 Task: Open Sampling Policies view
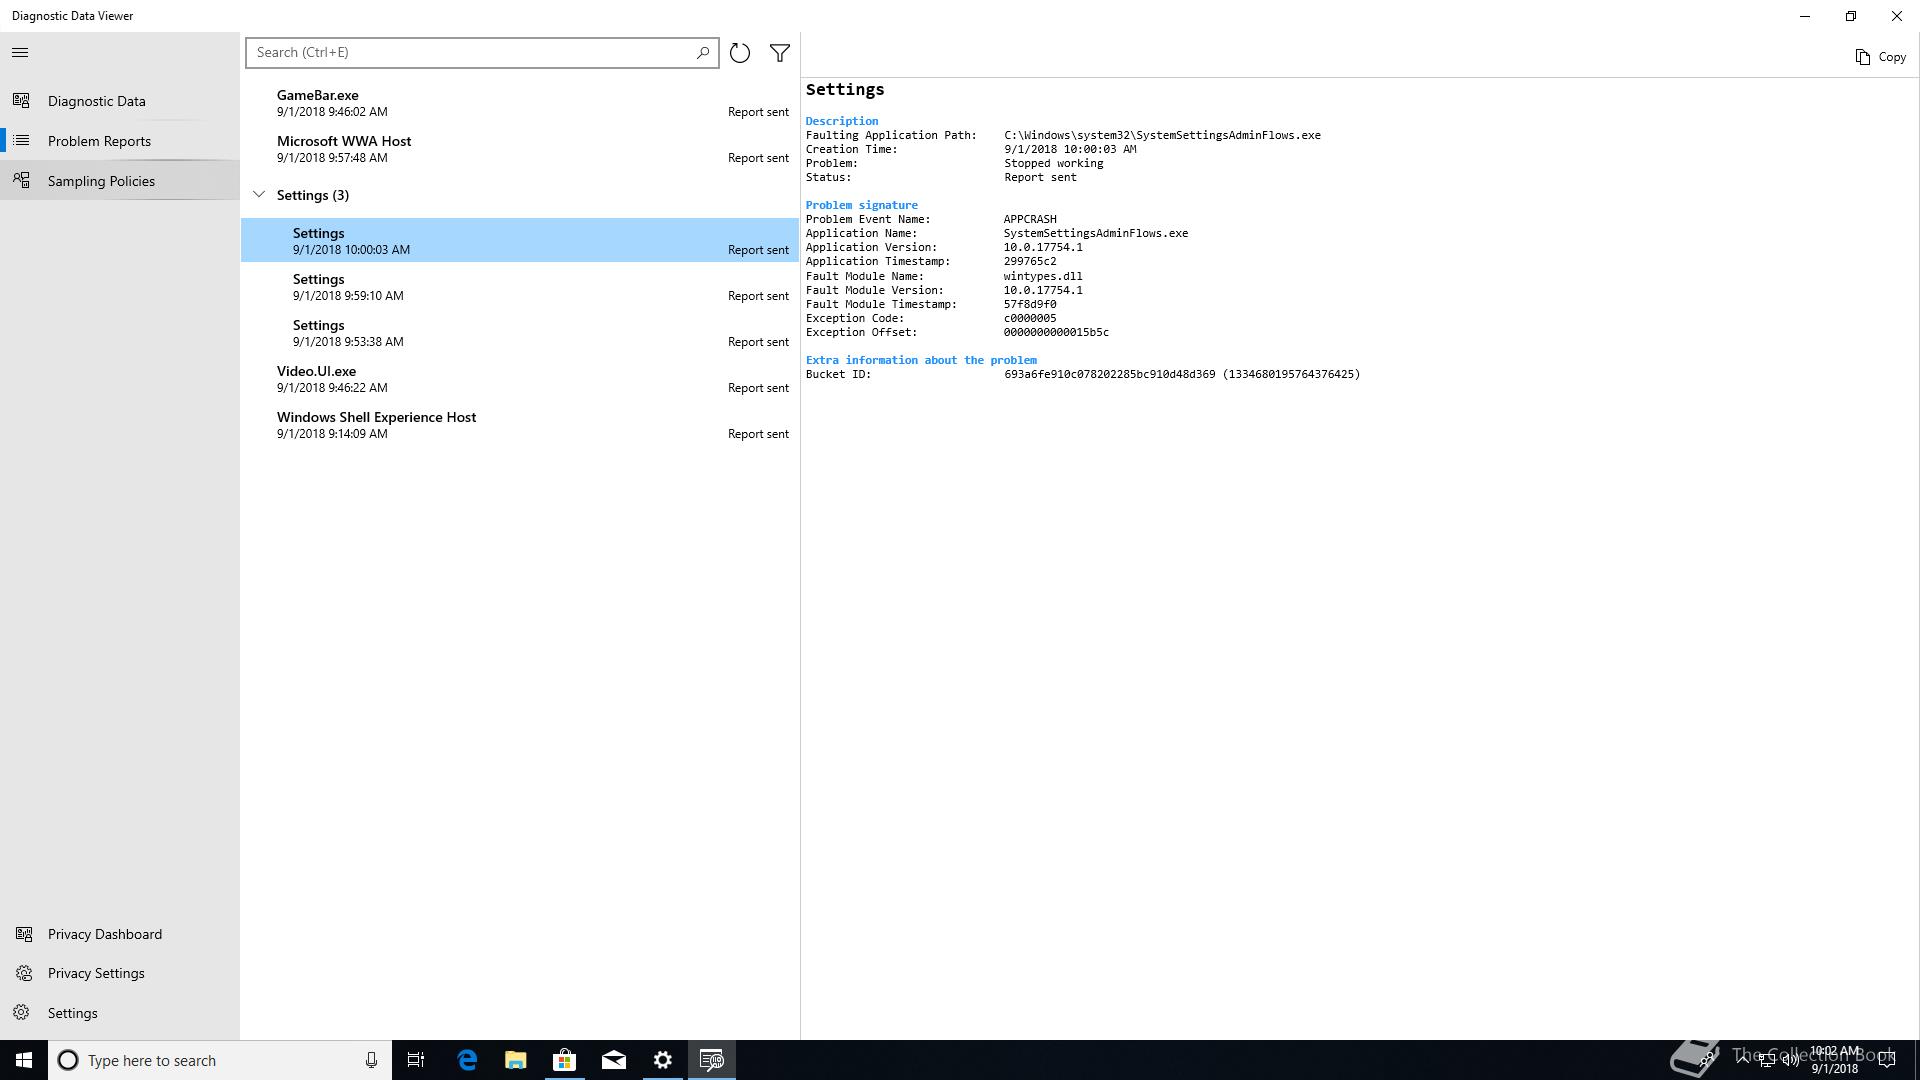point(120,181)
